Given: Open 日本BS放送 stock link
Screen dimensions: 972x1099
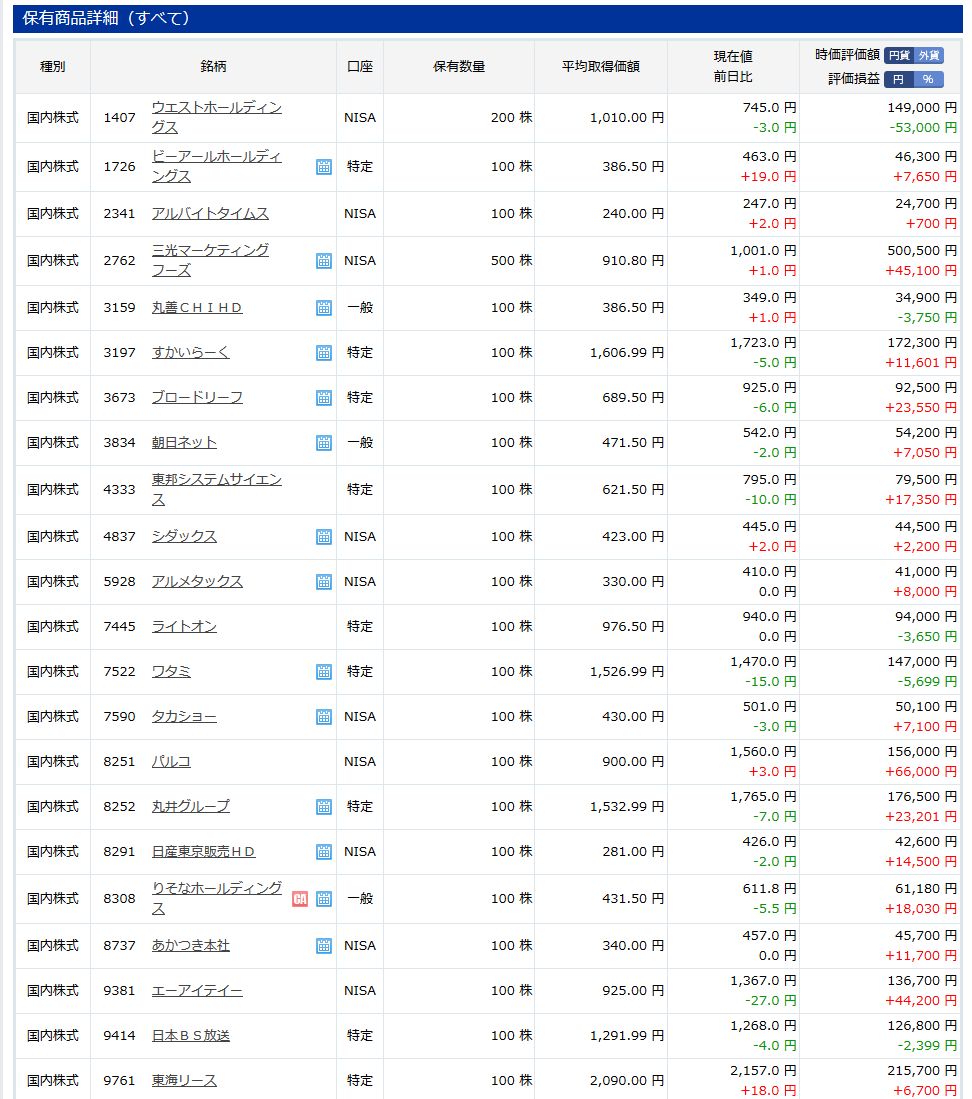Looking at the screenshot, I should [x=191, y=1035].
